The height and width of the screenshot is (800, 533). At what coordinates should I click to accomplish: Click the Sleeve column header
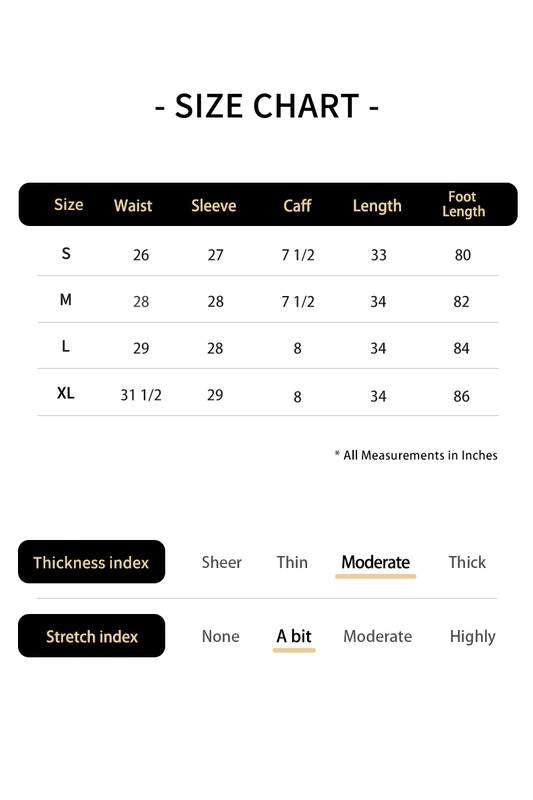[x=214, y=206]
